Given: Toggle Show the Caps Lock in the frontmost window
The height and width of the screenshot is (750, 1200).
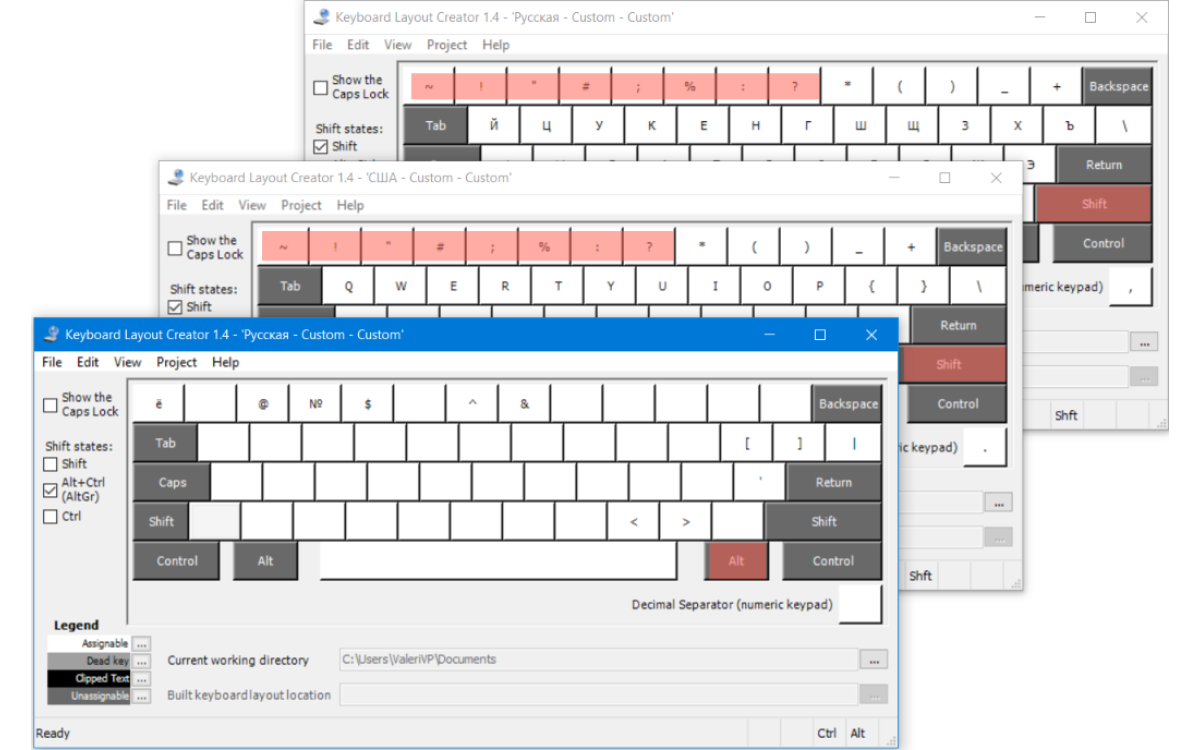Looking at the screenshot, I should point(50,405).
